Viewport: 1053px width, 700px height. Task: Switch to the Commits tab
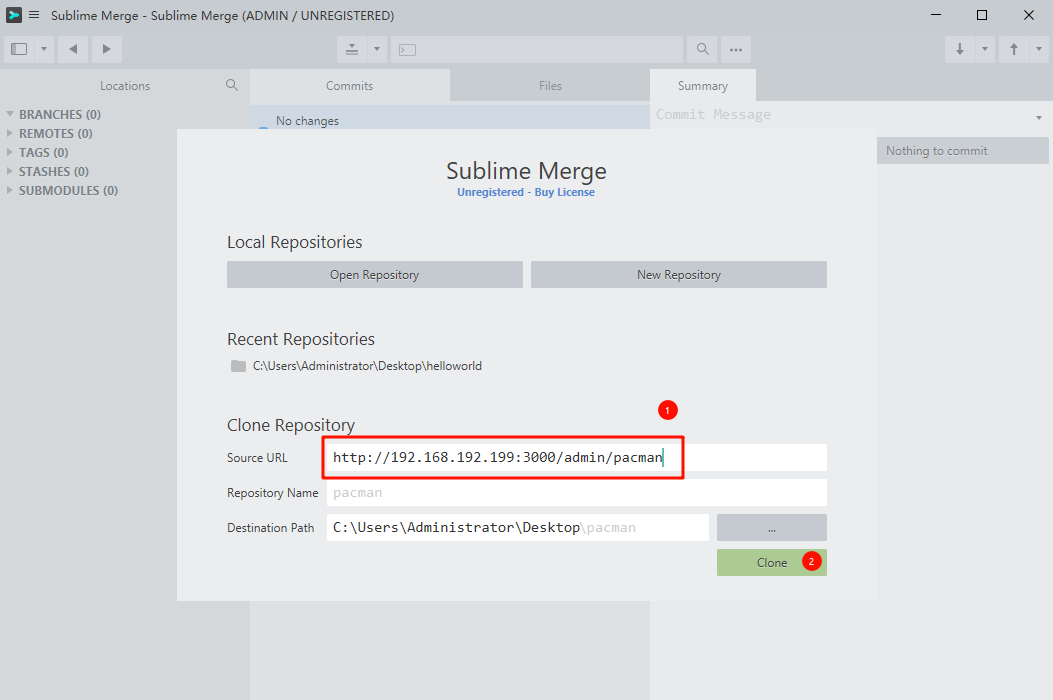[349, 86]
